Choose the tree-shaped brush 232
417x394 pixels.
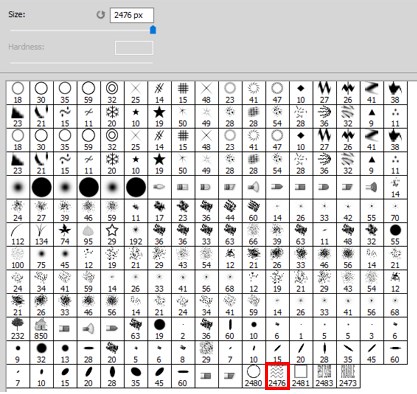[x=18, y=329]
